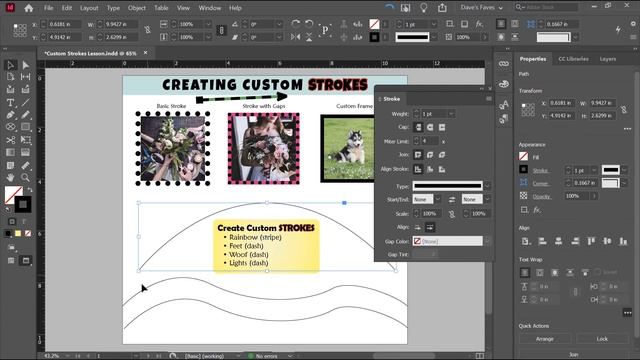640x360 pixels.
Task: Align stroke to inside in Stroke panel
Action: 430,169
